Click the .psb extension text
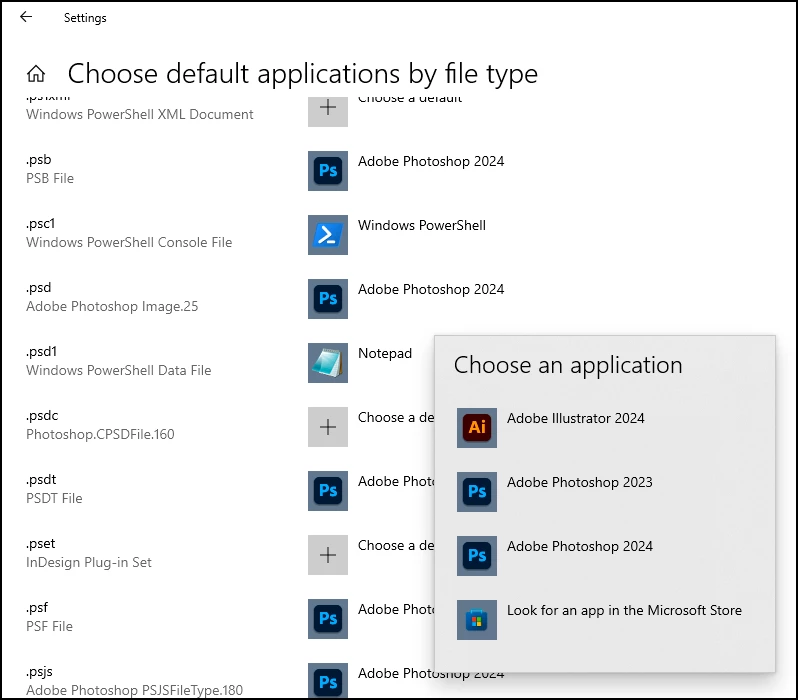 pyautogui.click(x=39, y=160)
